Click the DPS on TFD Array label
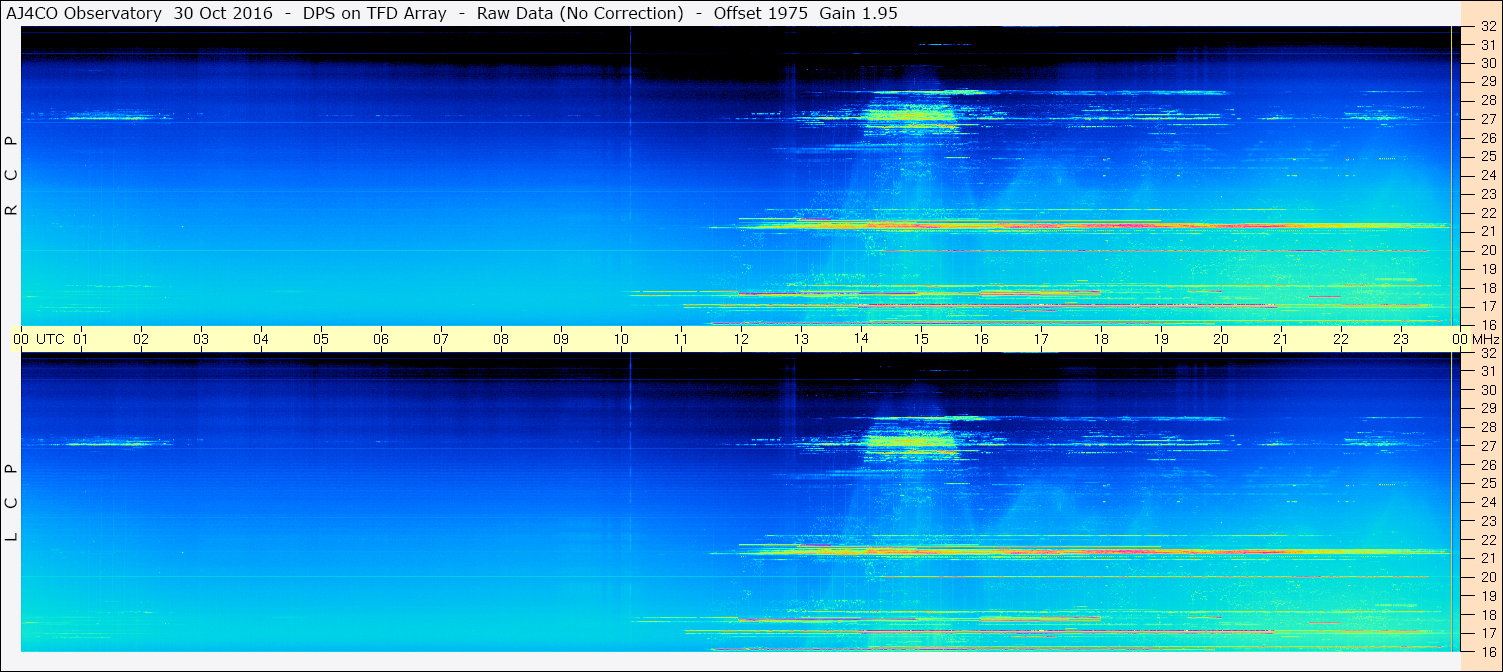Image resolution: width=1503 pixels, height=672 pixels. tap(375, 13)
